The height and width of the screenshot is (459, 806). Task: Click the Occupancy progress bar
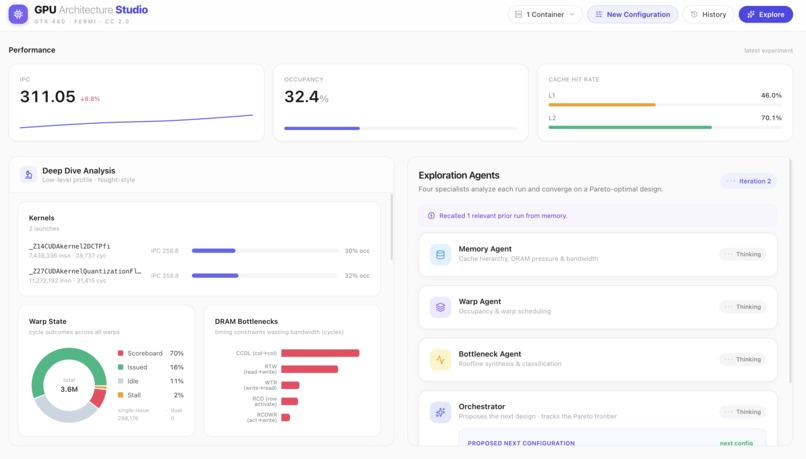(400, 128)
